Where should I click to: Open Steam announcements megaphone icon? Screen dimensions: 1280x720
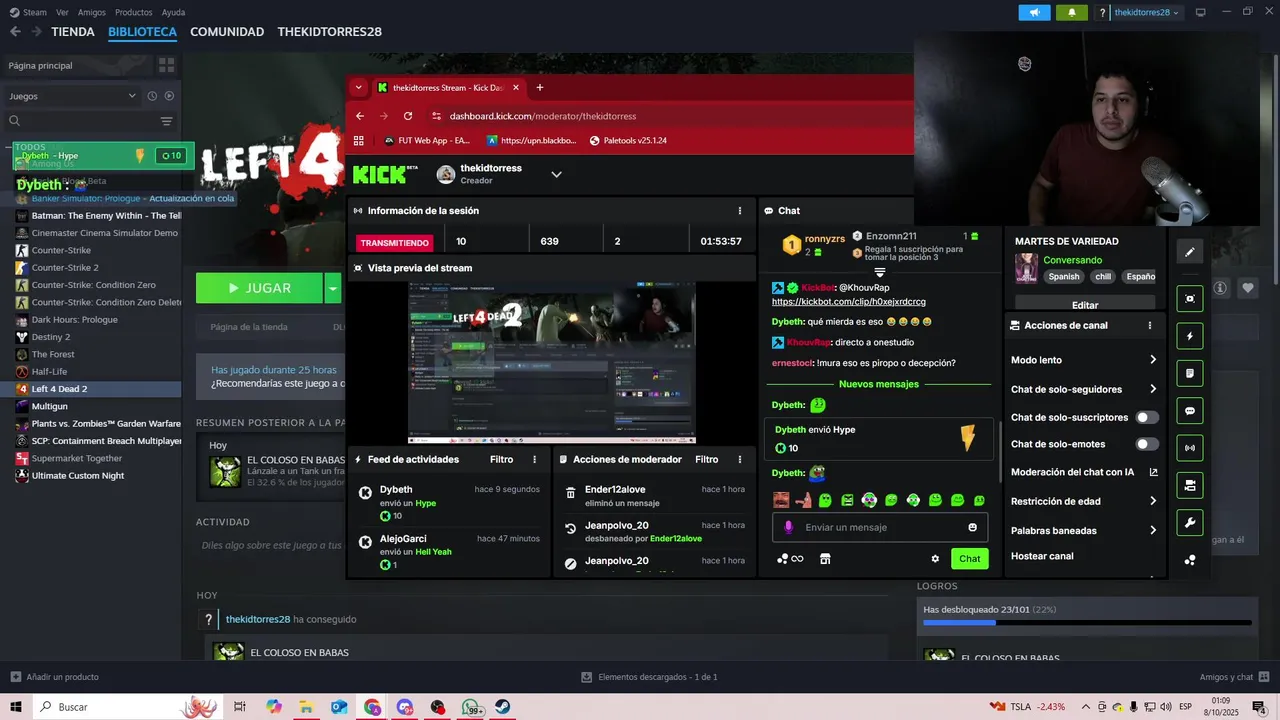(1034, 12)
